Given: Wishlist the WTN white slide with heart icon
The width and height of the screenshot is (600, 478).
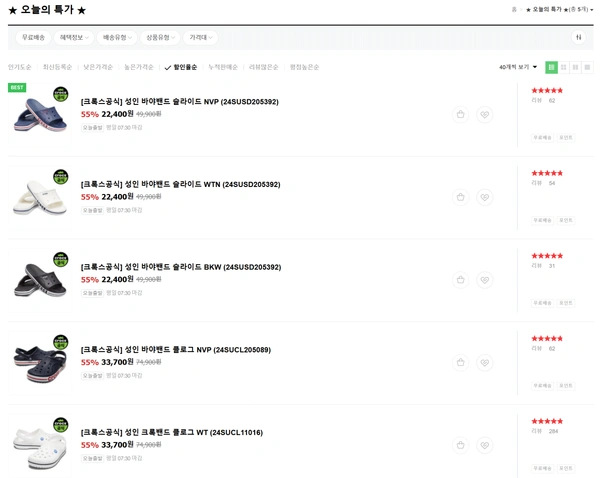Looking at the screenshot, I should tap(485, 198).
